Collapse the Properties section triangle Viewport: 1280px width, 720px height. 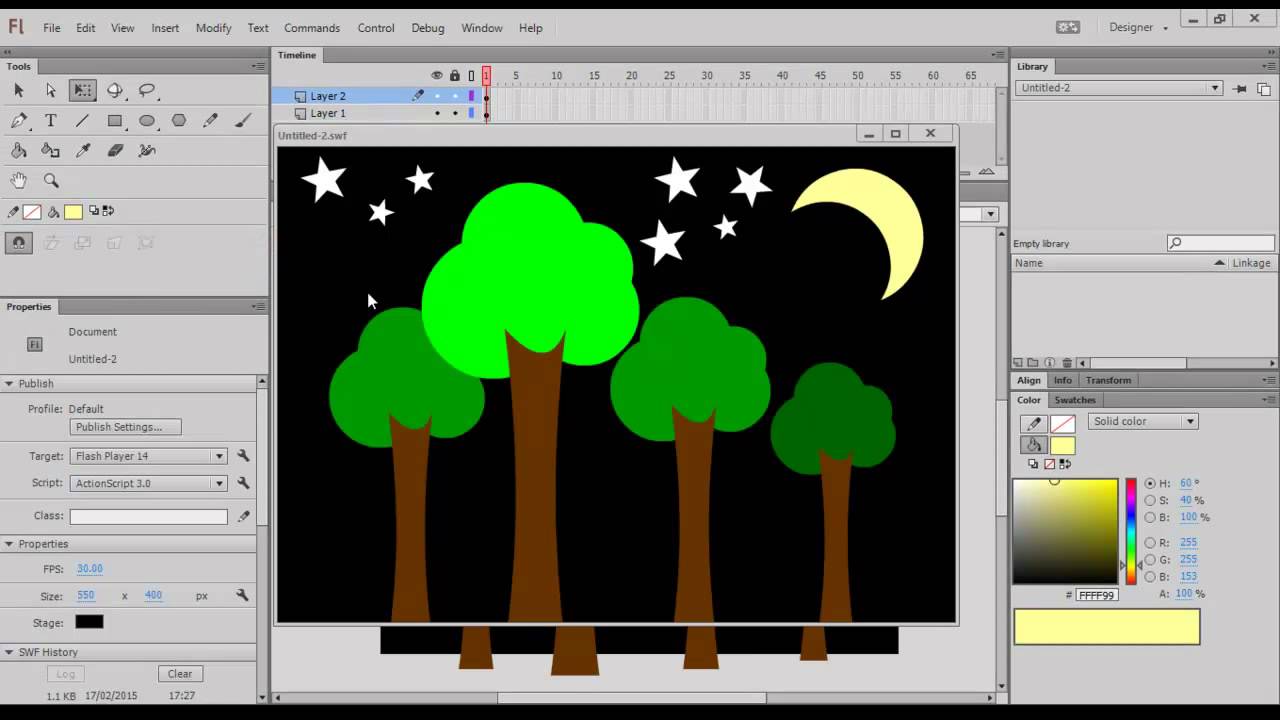(x=9, y=544)
